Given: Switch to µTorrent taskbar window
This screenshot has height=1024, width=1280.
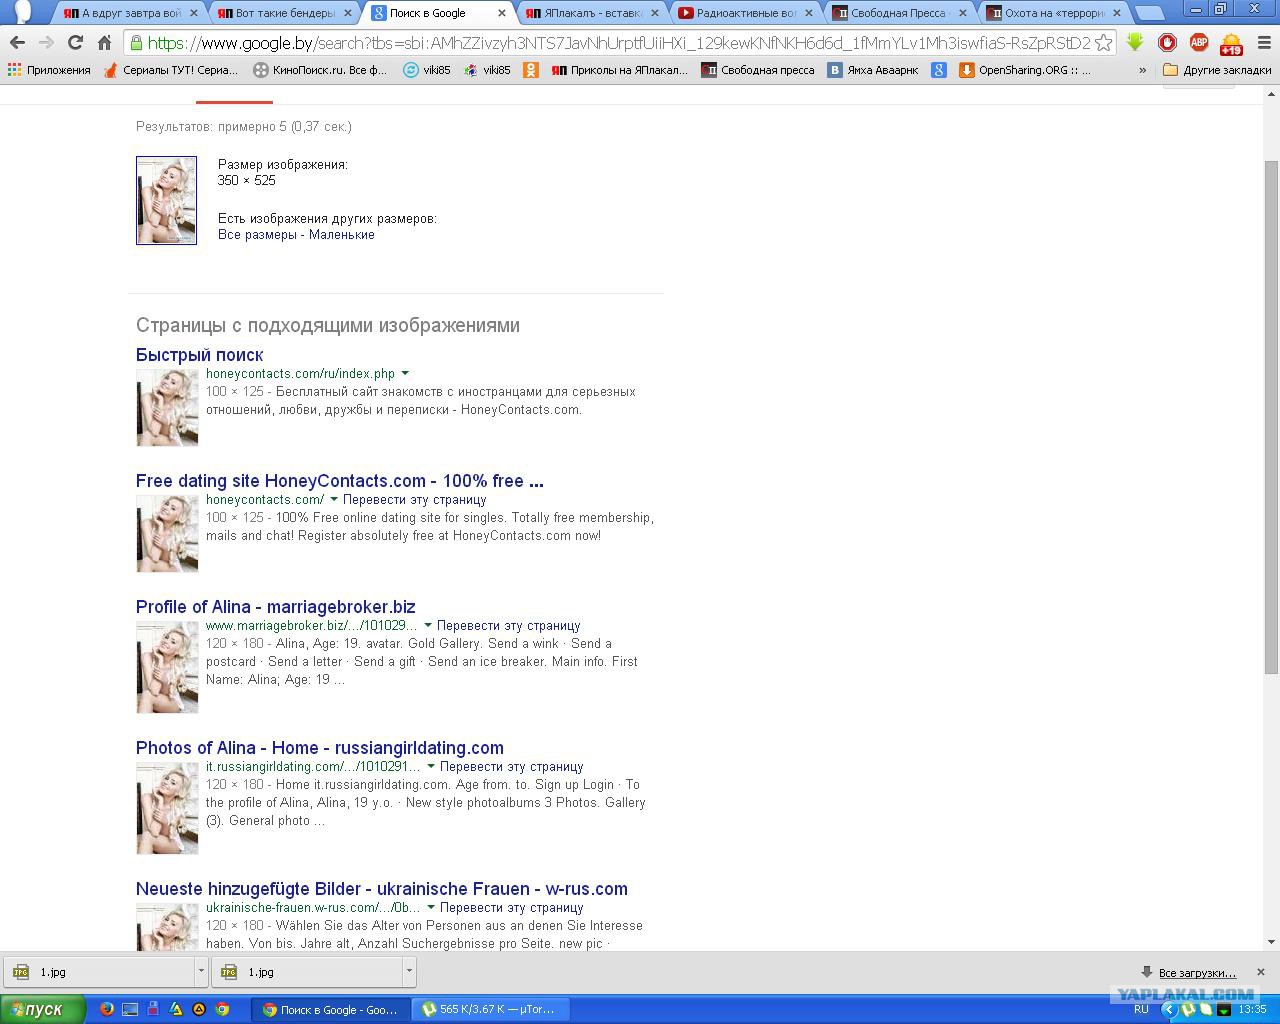Looking at the screenshot, I should point(490,1009).
